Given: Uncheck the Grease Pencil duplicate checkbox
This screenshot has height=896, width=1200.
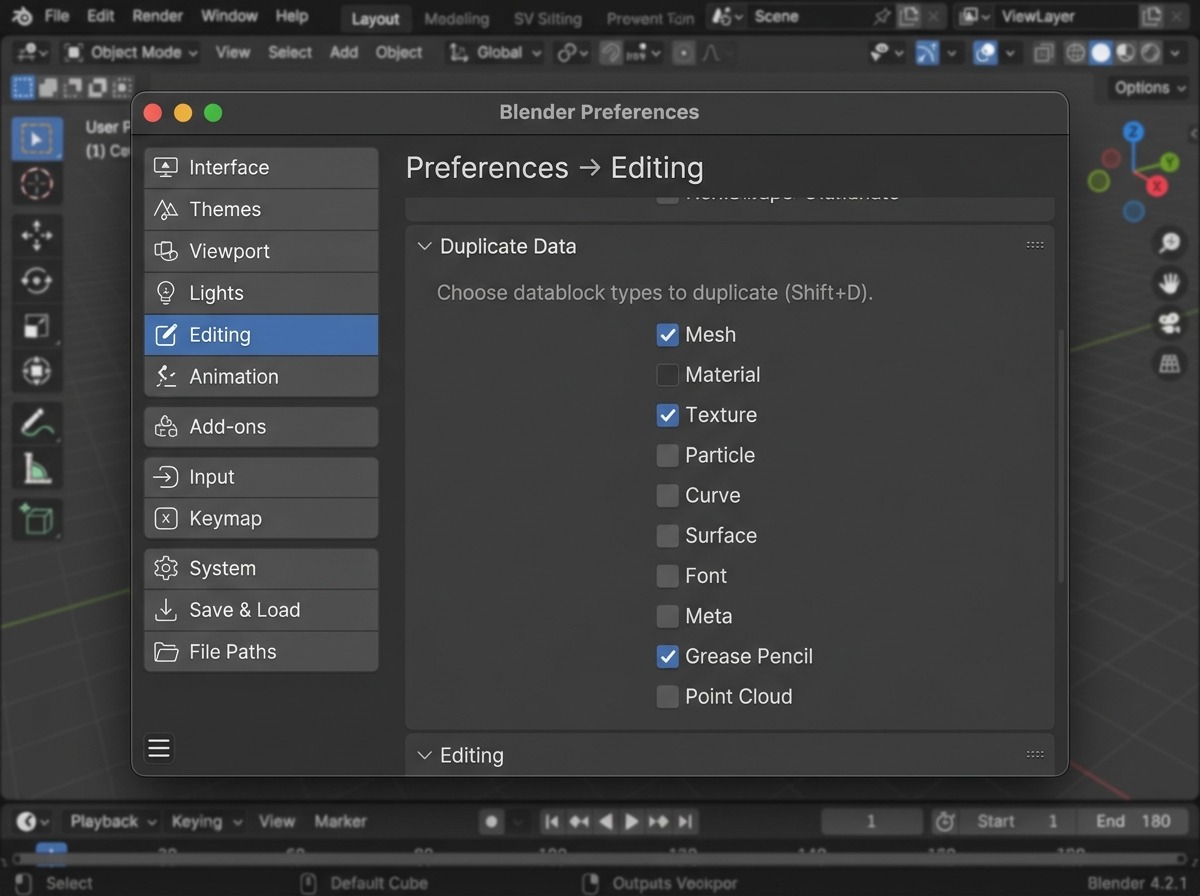Looking at the screenshot, I should click(667, 657).
